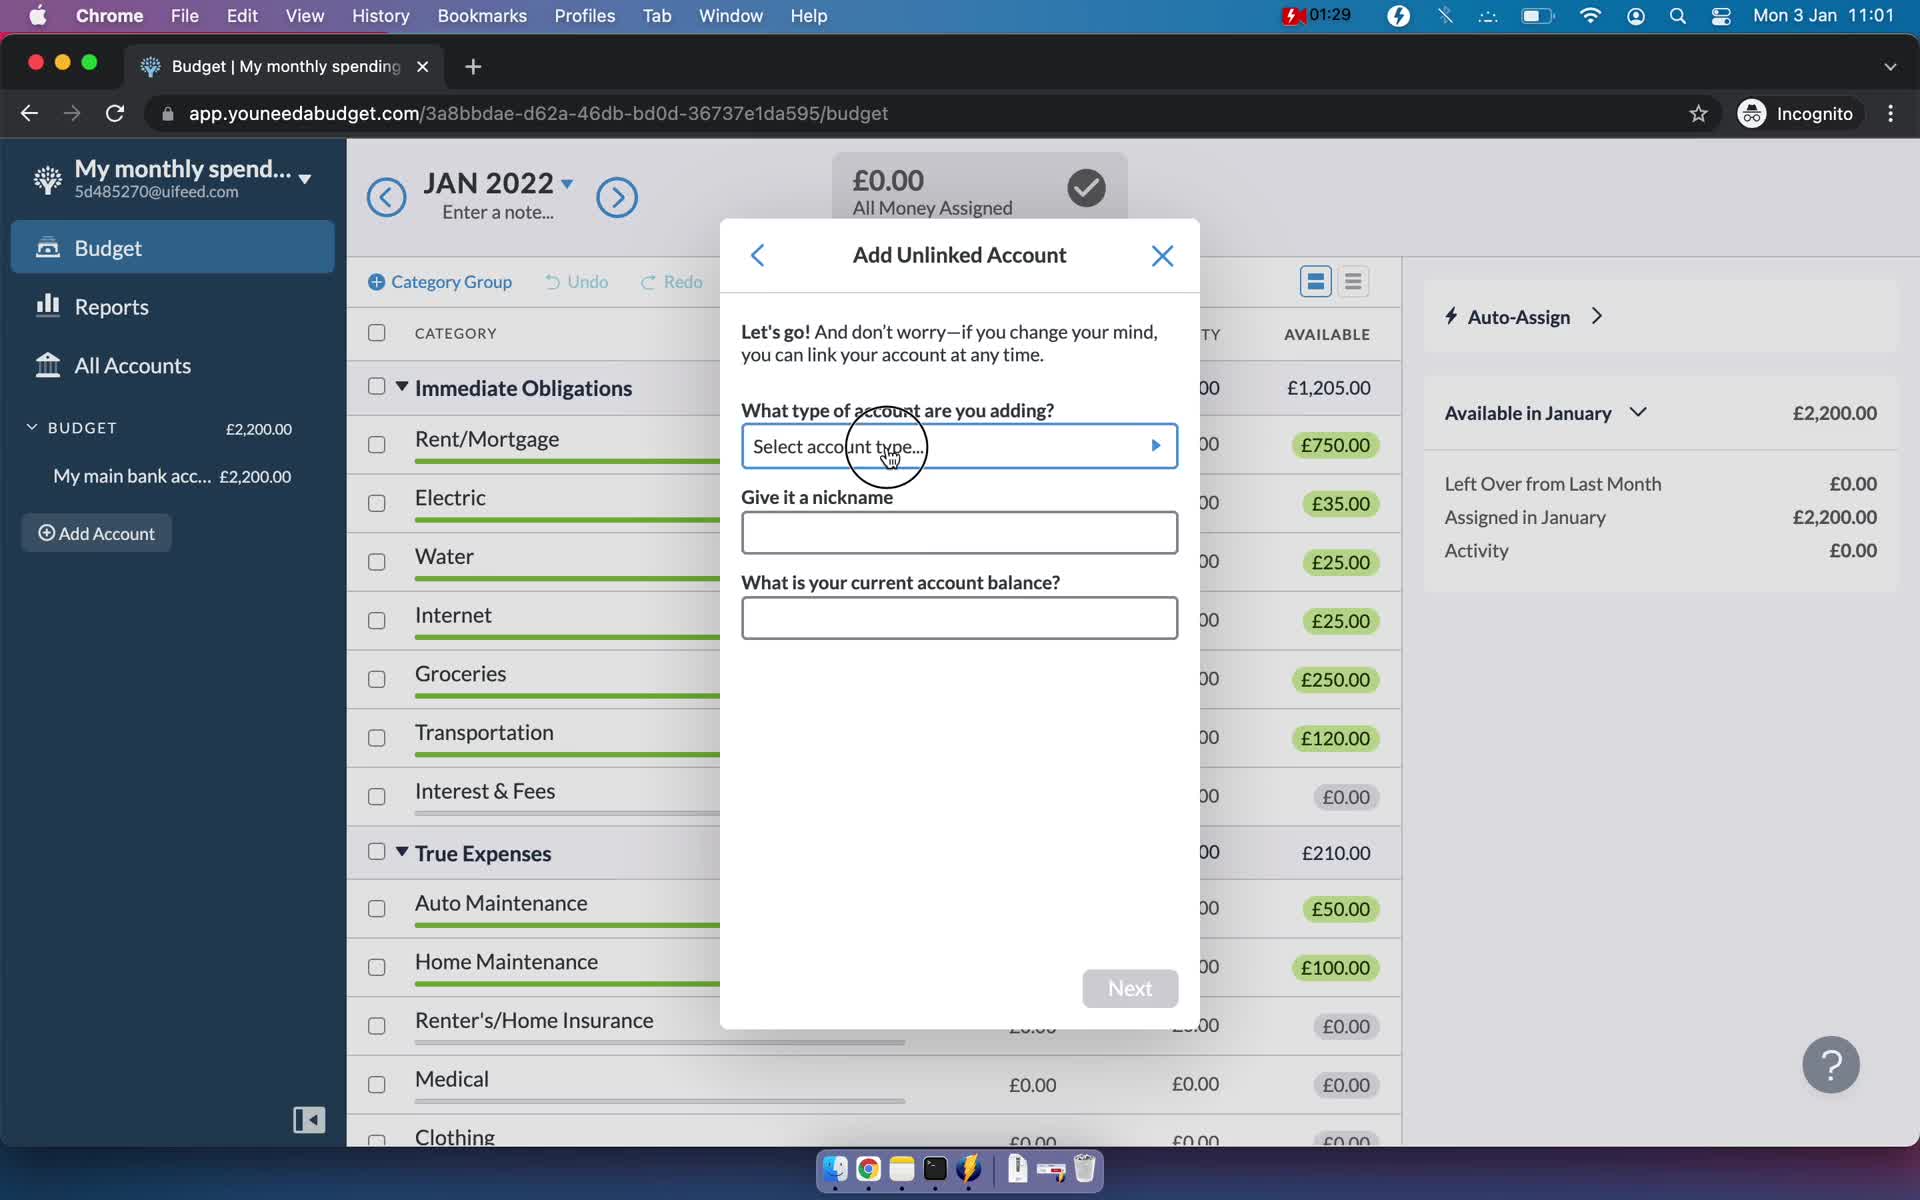Screen dimensions: 1920x1200
Task: Expand True Expenses category group
Action: [401, 852]
